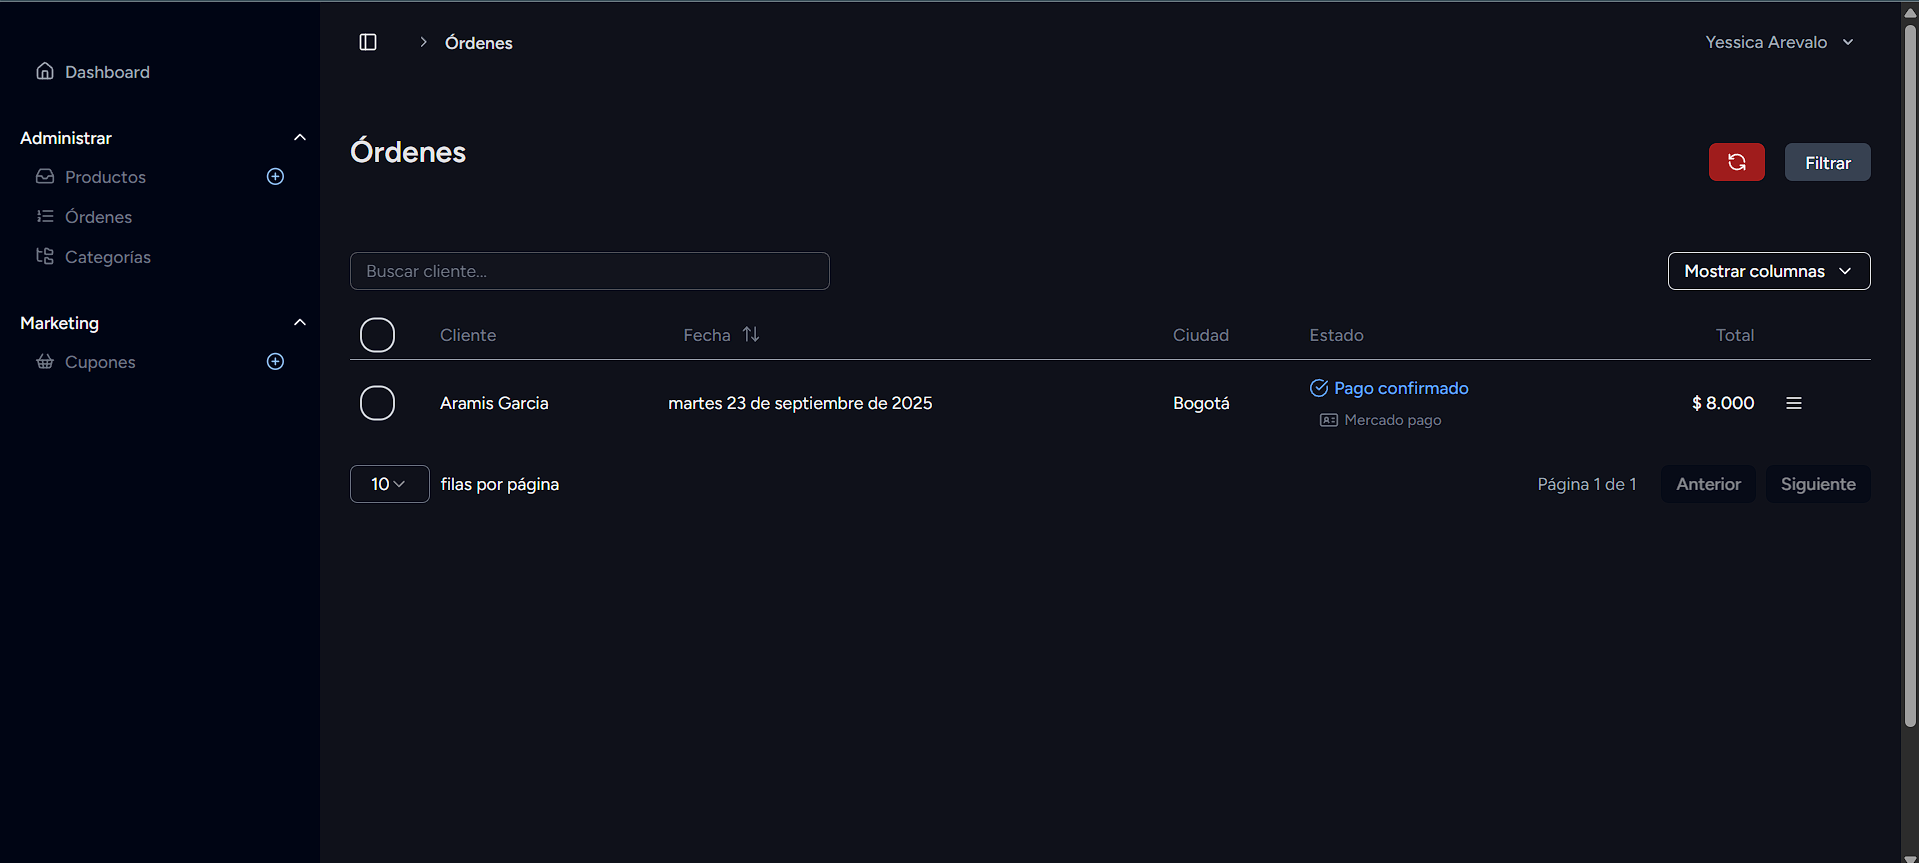Sort orders by Fecha arrows icon

(751, 335)
